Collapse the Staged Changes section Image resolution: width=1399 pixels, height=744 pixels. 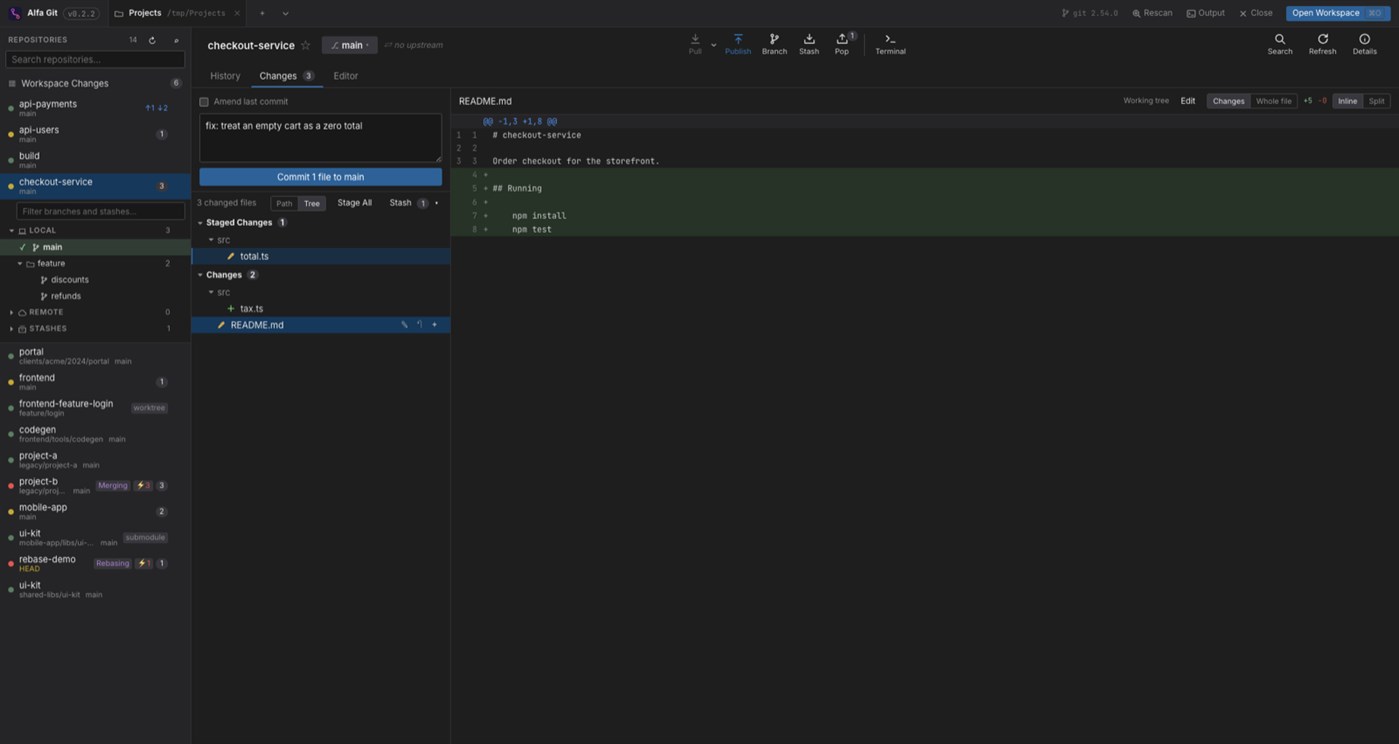click(x=201, y=223)
